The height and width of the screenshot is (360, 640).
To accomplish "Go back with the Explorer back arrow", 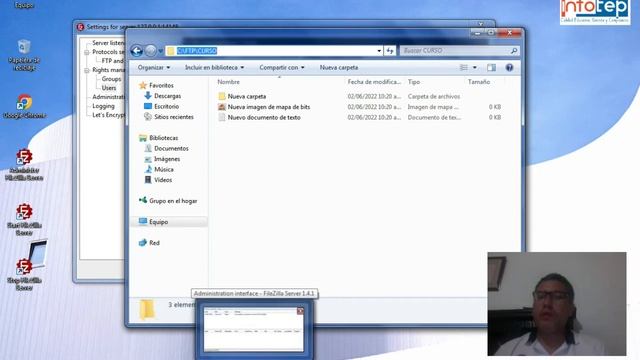I will tap(137, 51).
